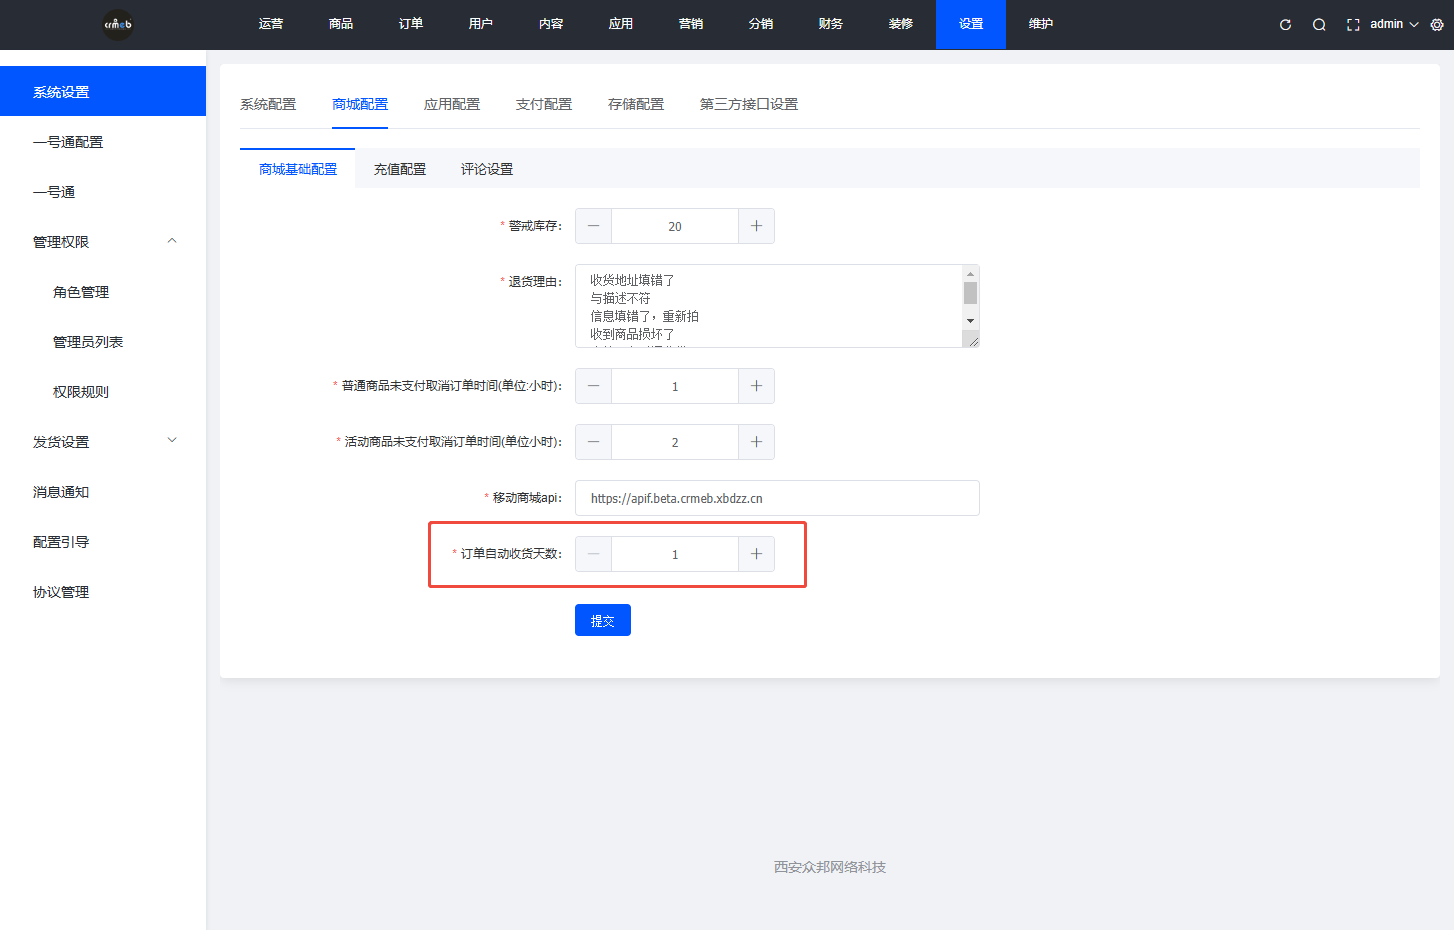Viewport: 1454px width, 930px height.
Task: Click the 移动商城api input field
Action: (777, 497)
